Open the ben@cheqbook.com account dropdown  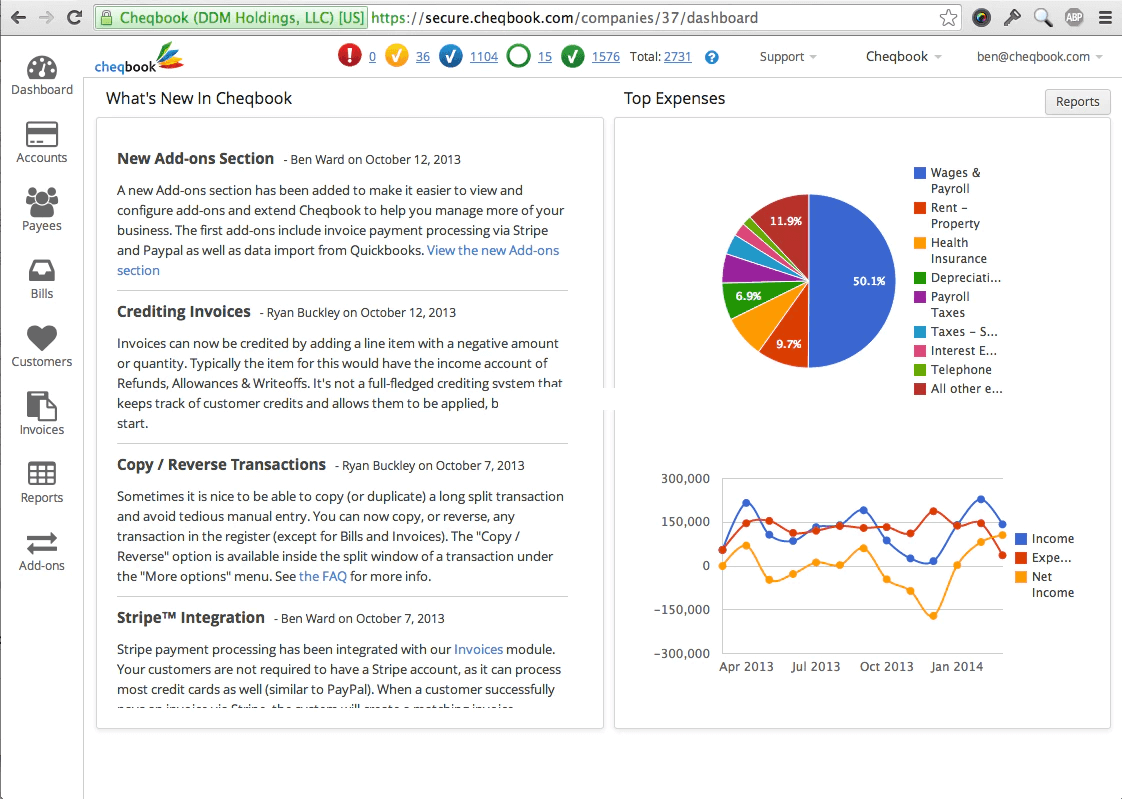pos(1039,57)
